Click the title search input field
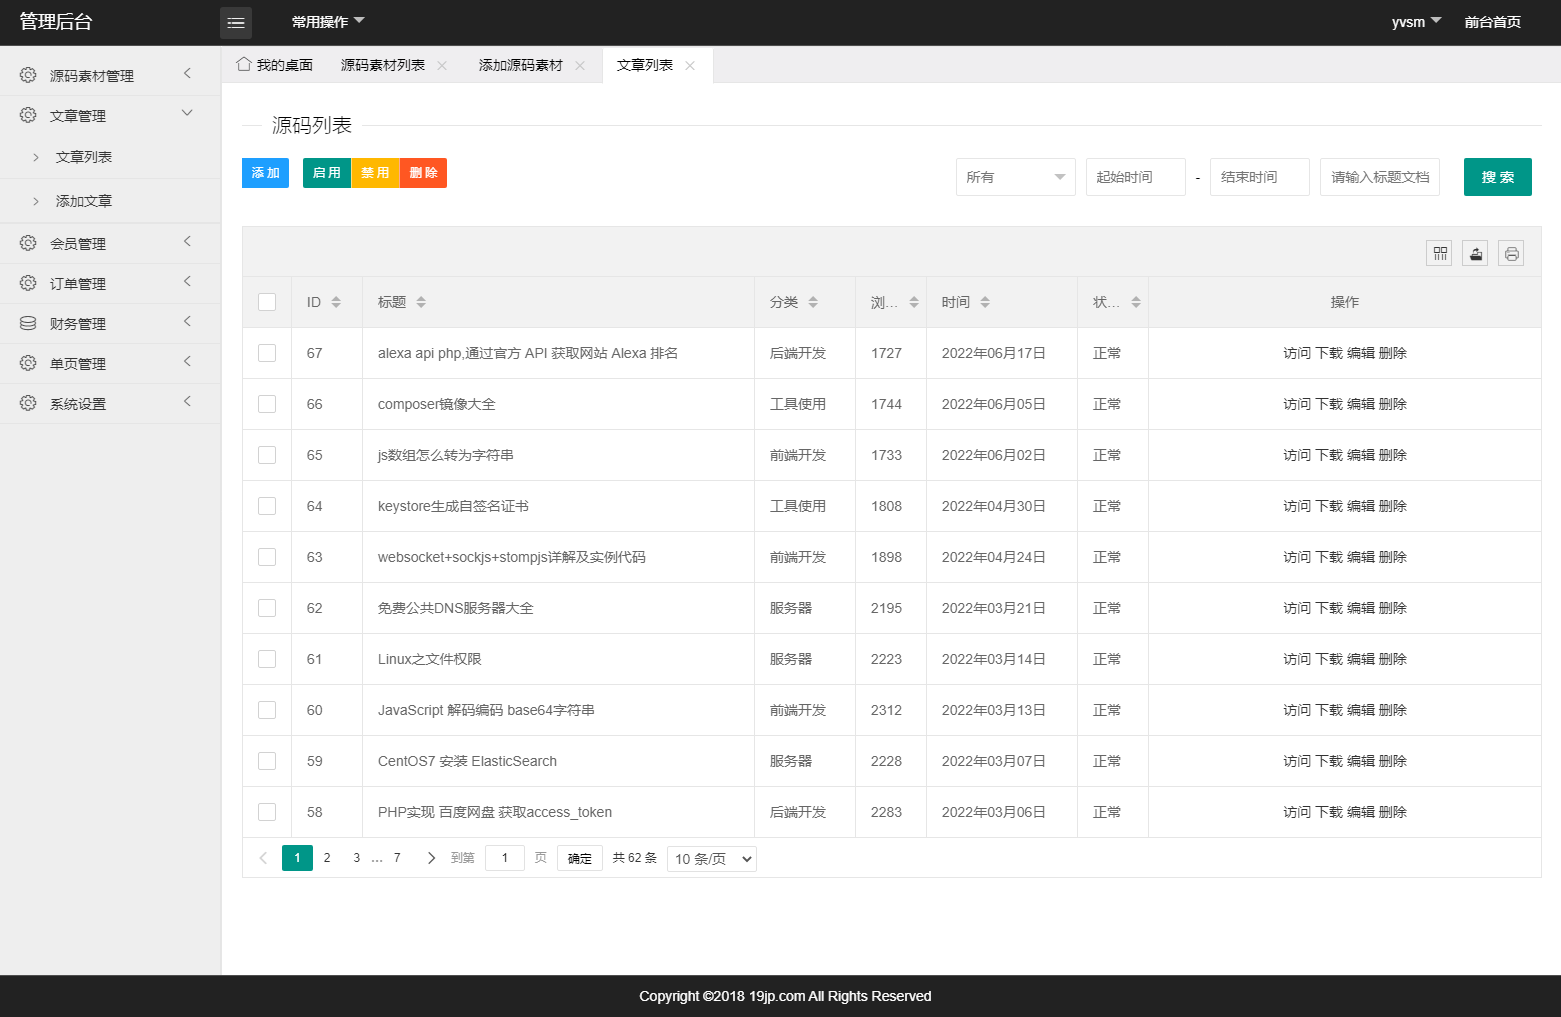The height and width of the screenshot is (1017, 1561). [1380, 177]
